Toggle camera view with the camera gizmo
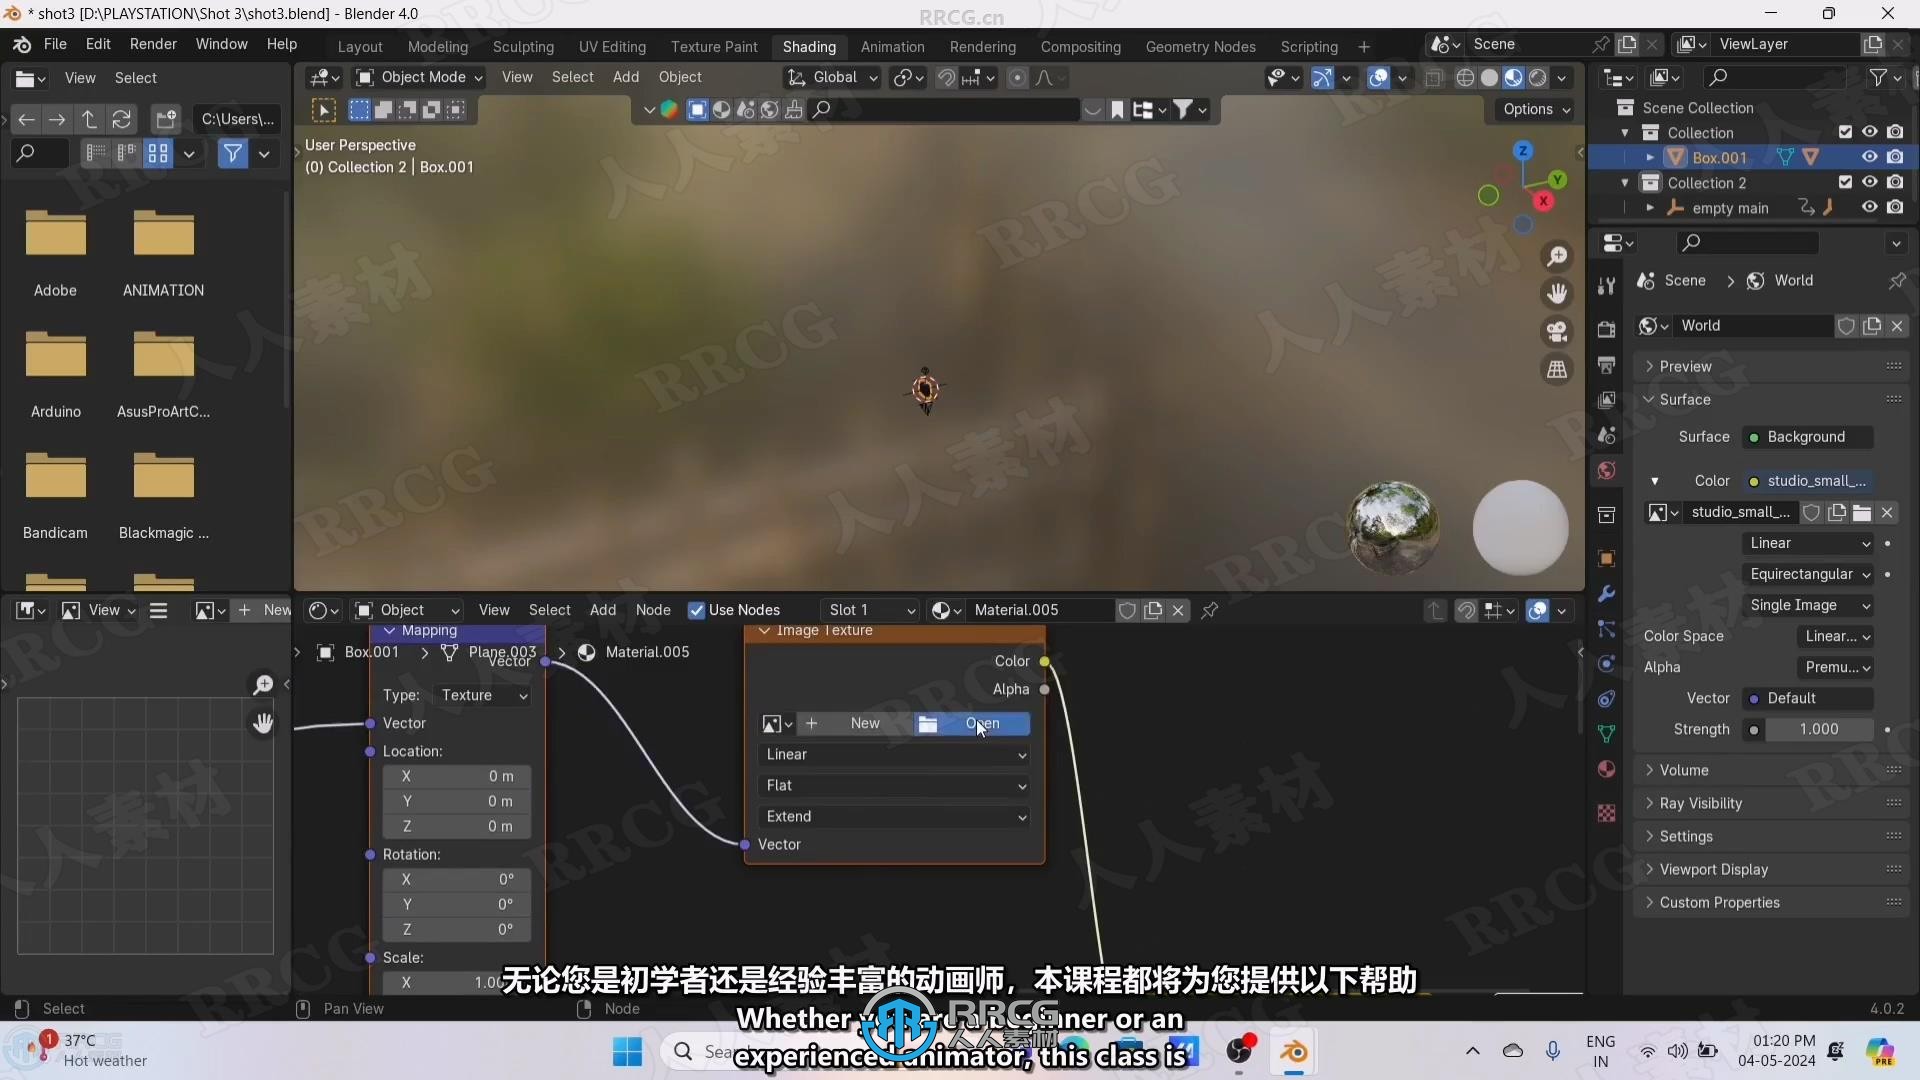1920x1080 pixels. pyautogui.click(x=1557, y=332)
